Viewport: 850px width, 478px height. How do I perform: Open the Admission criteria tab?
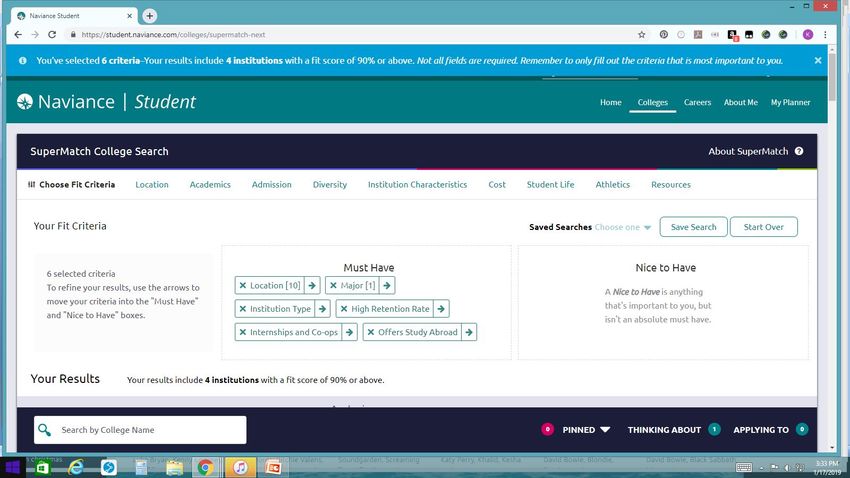[272, 184]
